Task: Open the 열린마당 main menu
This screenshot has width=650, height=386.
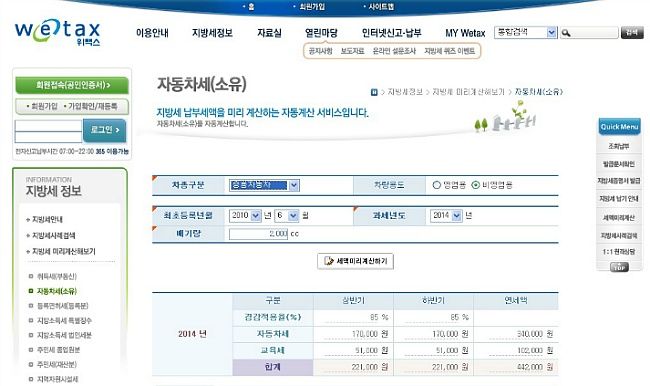Action: 321,33
